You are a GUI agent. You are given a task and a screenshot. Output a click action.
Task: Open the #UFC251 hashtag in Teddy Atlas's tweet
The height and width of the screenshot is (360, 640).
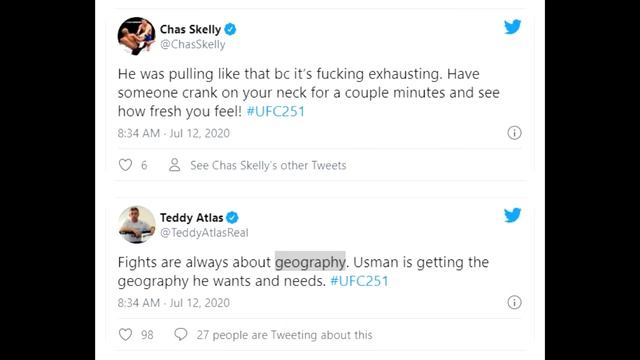click(359, 281)
